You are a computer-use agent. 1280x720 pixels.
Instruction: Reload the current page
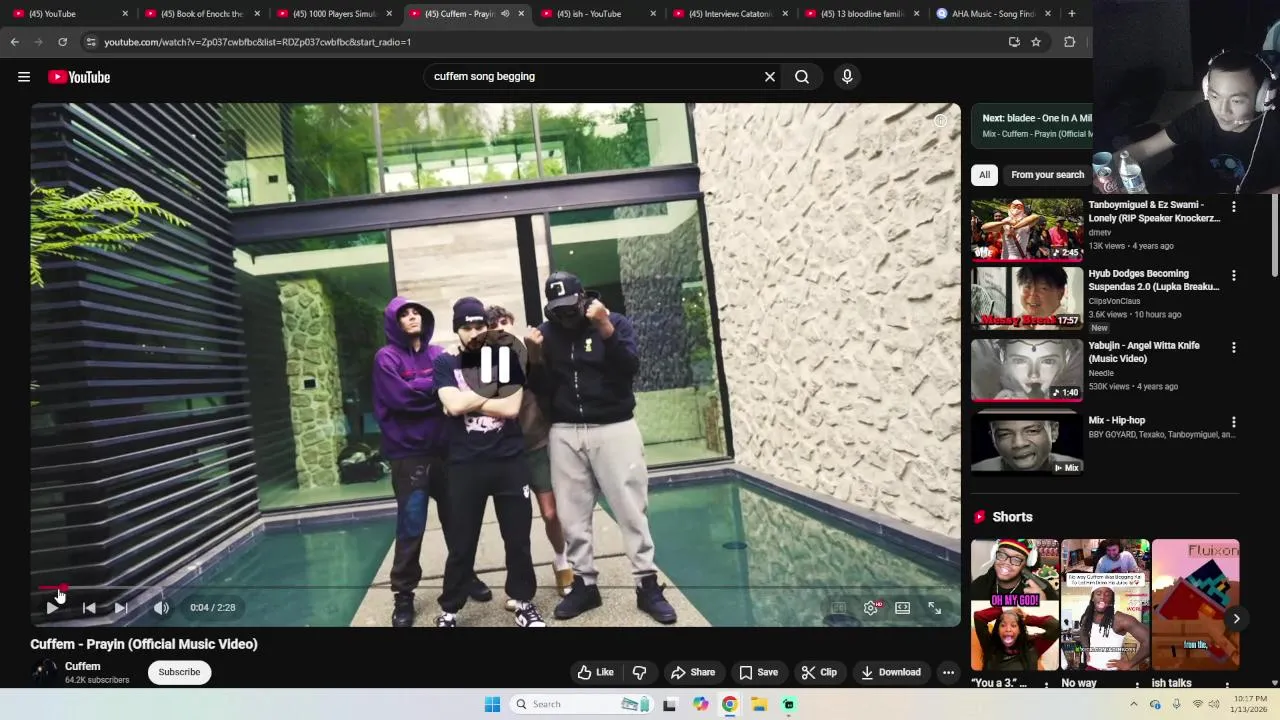(x=62, y=42)
